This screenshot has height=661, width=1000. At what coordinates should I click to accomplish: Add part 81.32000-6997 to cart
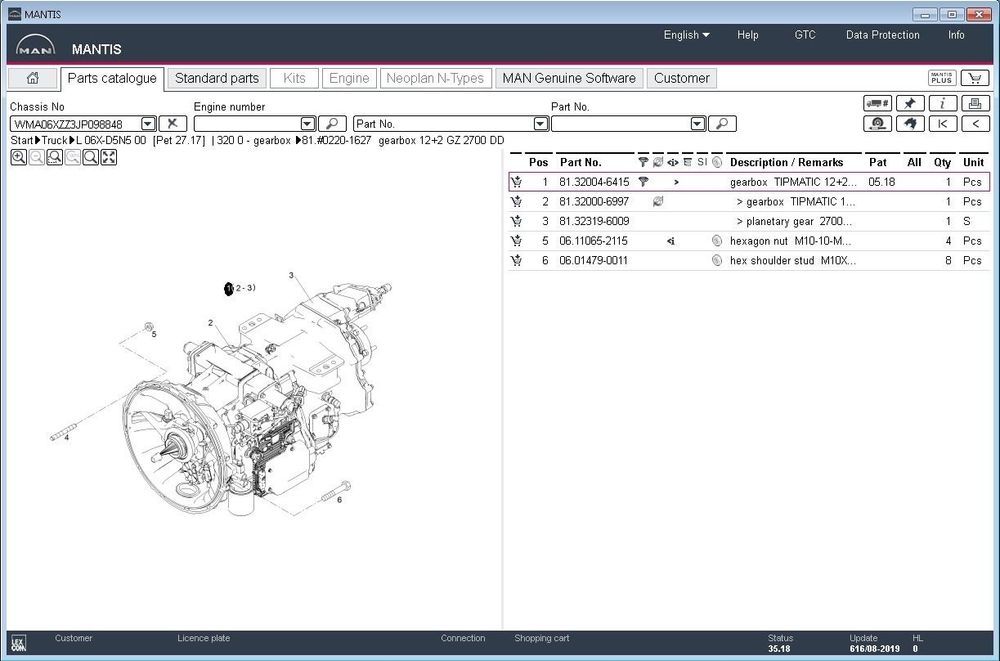517,202
